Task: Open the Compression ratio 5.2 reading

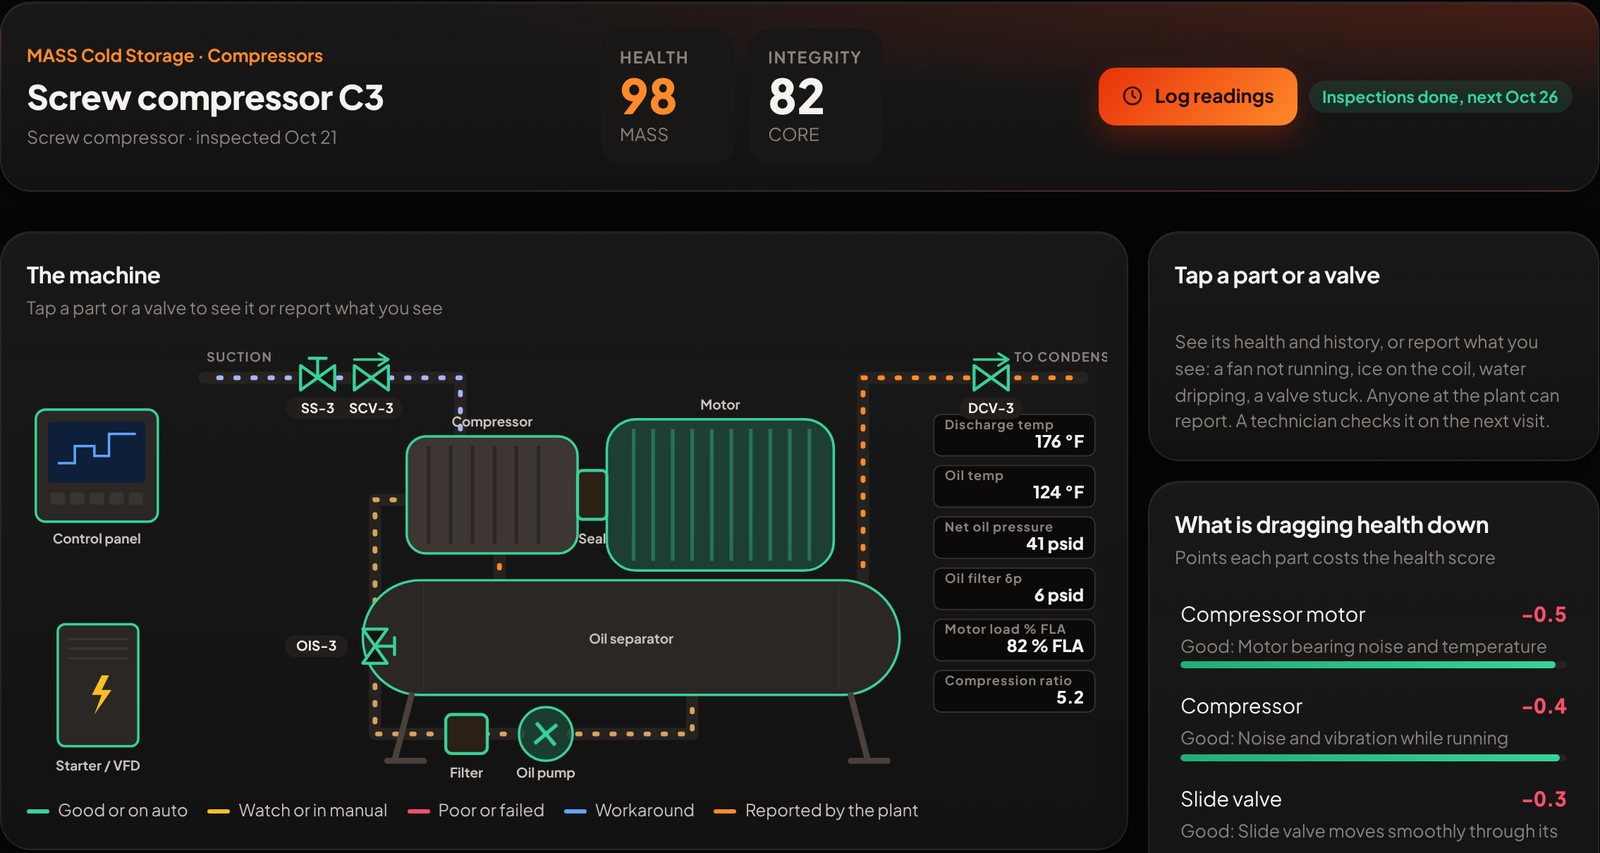Action: click(1014, 691)
